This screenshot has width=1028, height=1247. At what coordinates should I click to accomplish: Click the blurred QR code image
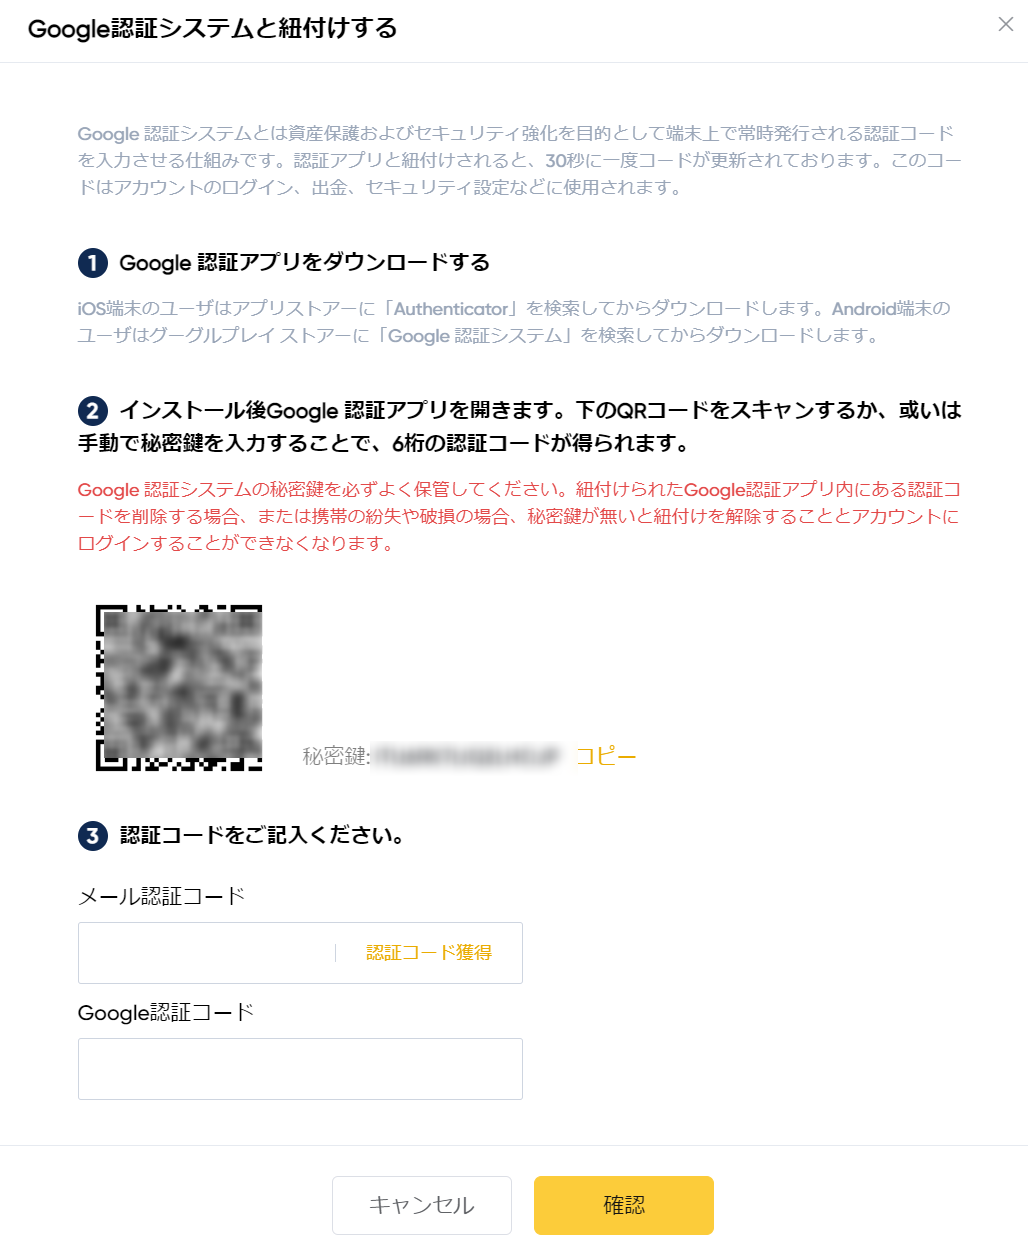[x=179, y=688]
